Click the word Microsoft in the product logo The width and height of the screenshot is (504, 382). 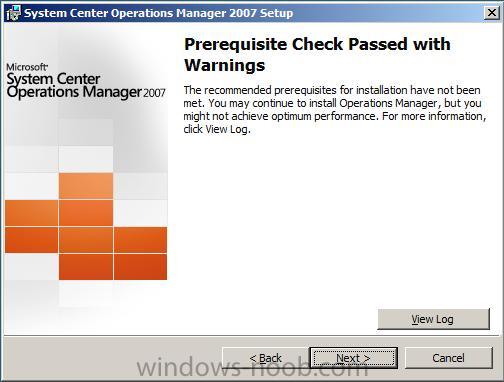27,67
